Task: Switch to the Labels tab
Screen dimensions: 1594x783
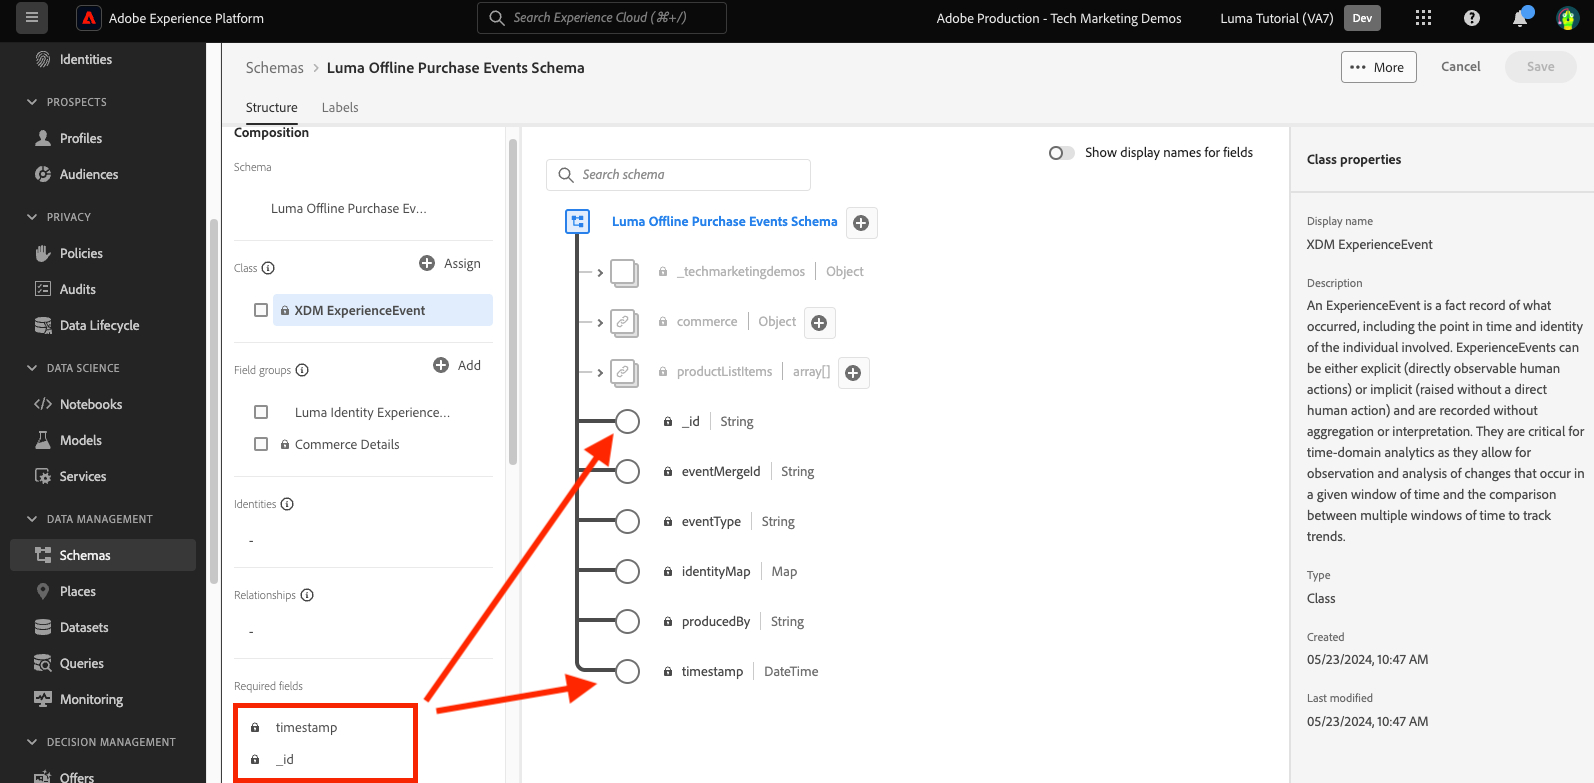Action: click(x=339, y=107)
